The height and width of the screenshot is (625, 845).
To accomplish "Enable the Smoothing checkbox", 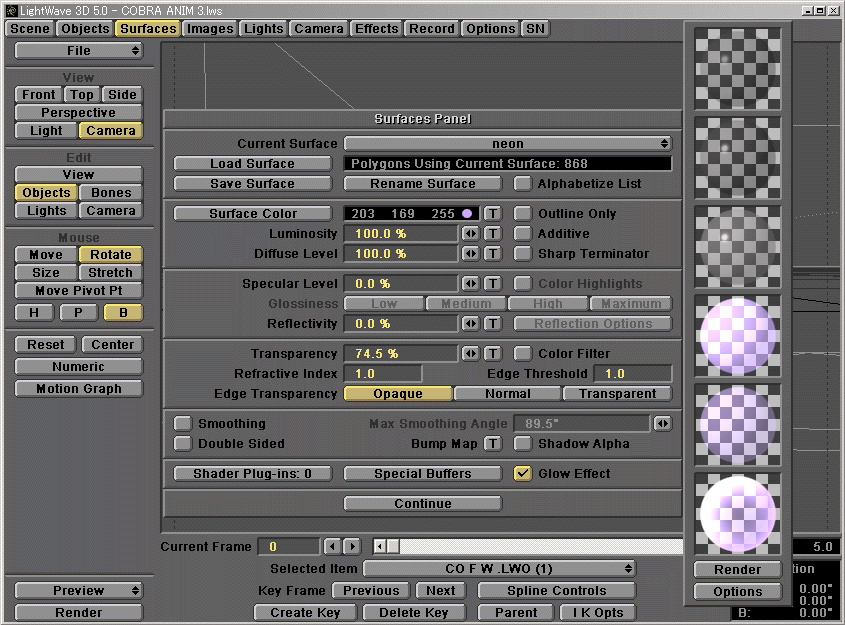I will click(183, 424).
